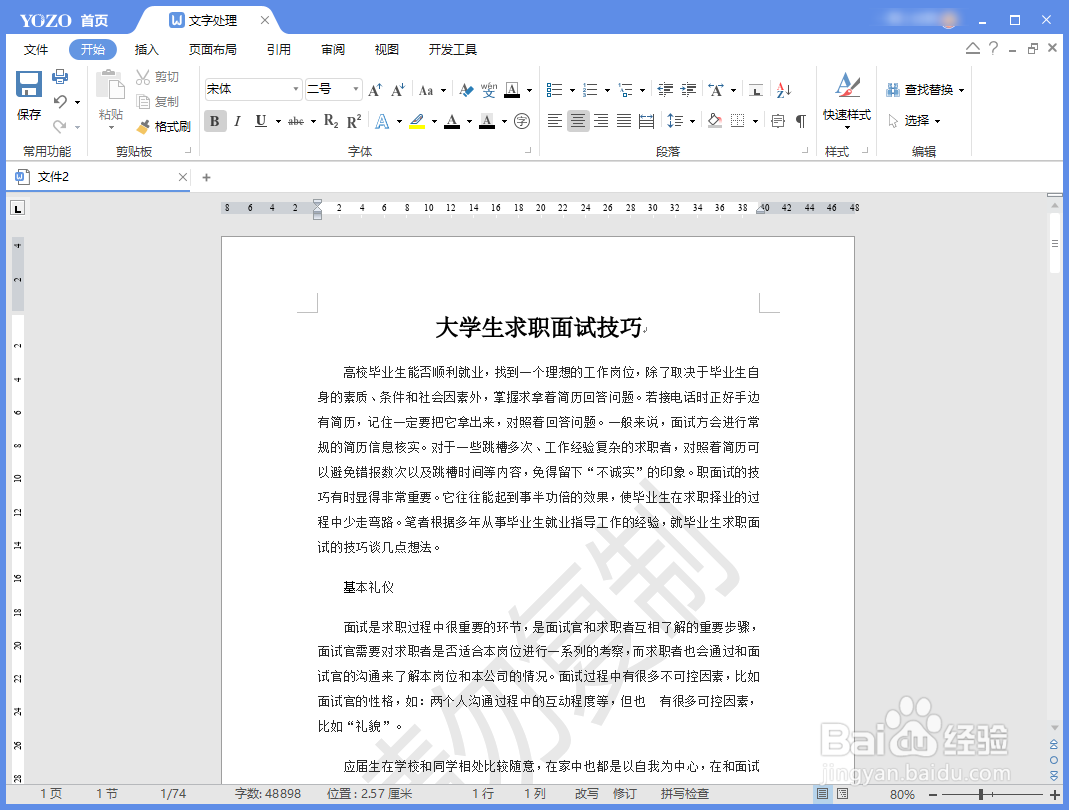Click the Quick Styles (快速样式) icon
The height and width of the screenshot is (810, 1069).
(x=847, y=87)
